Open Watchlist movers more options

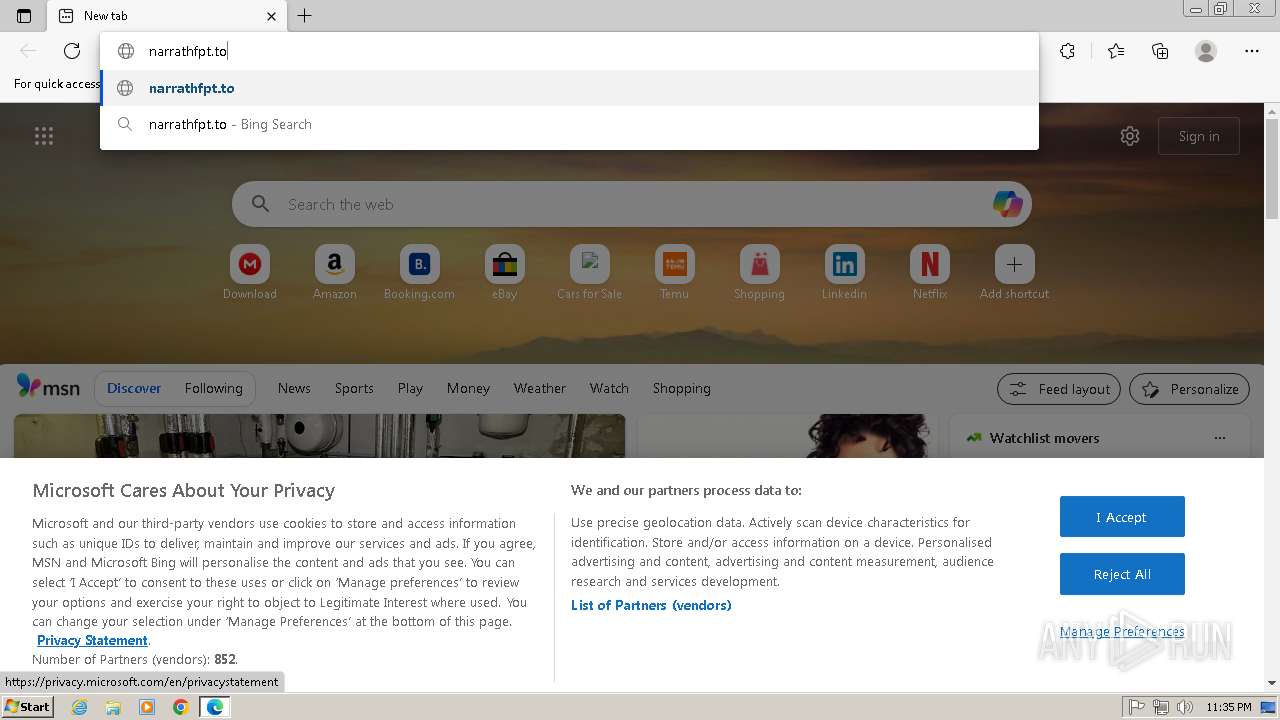coord(1219,438)
